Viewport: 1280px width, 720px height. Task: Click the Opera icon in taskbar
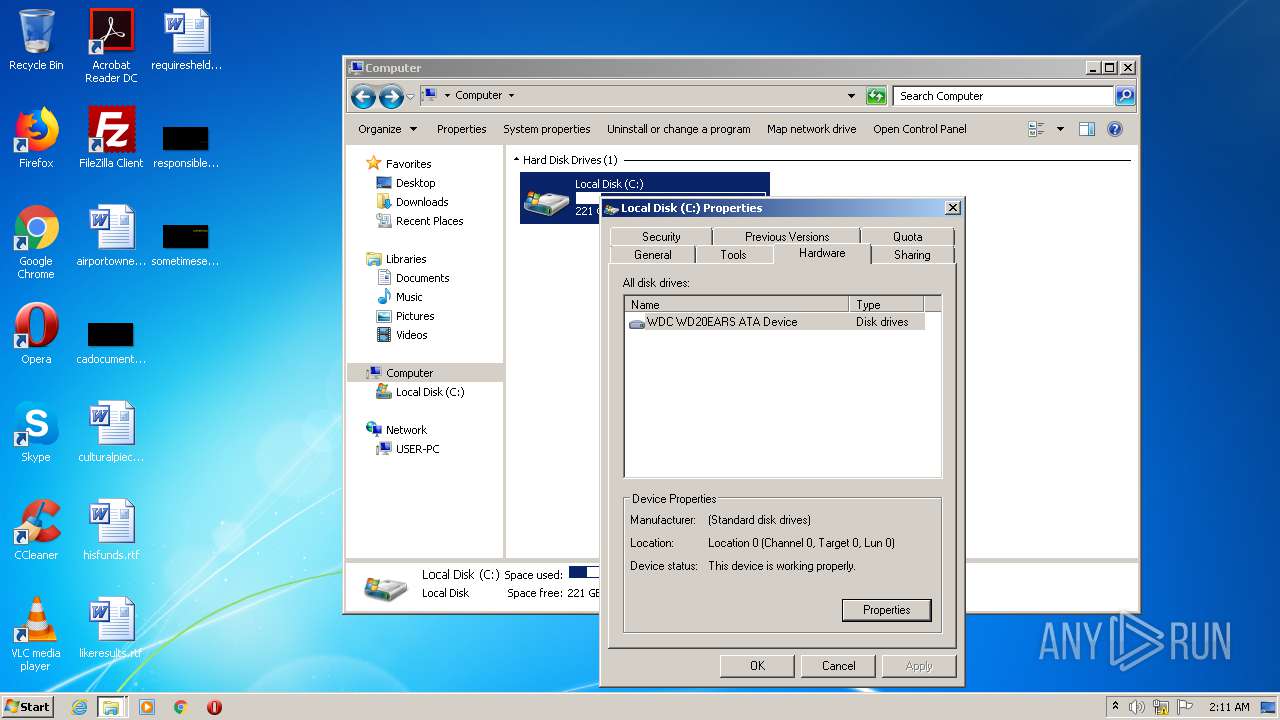tap(214, 707)
